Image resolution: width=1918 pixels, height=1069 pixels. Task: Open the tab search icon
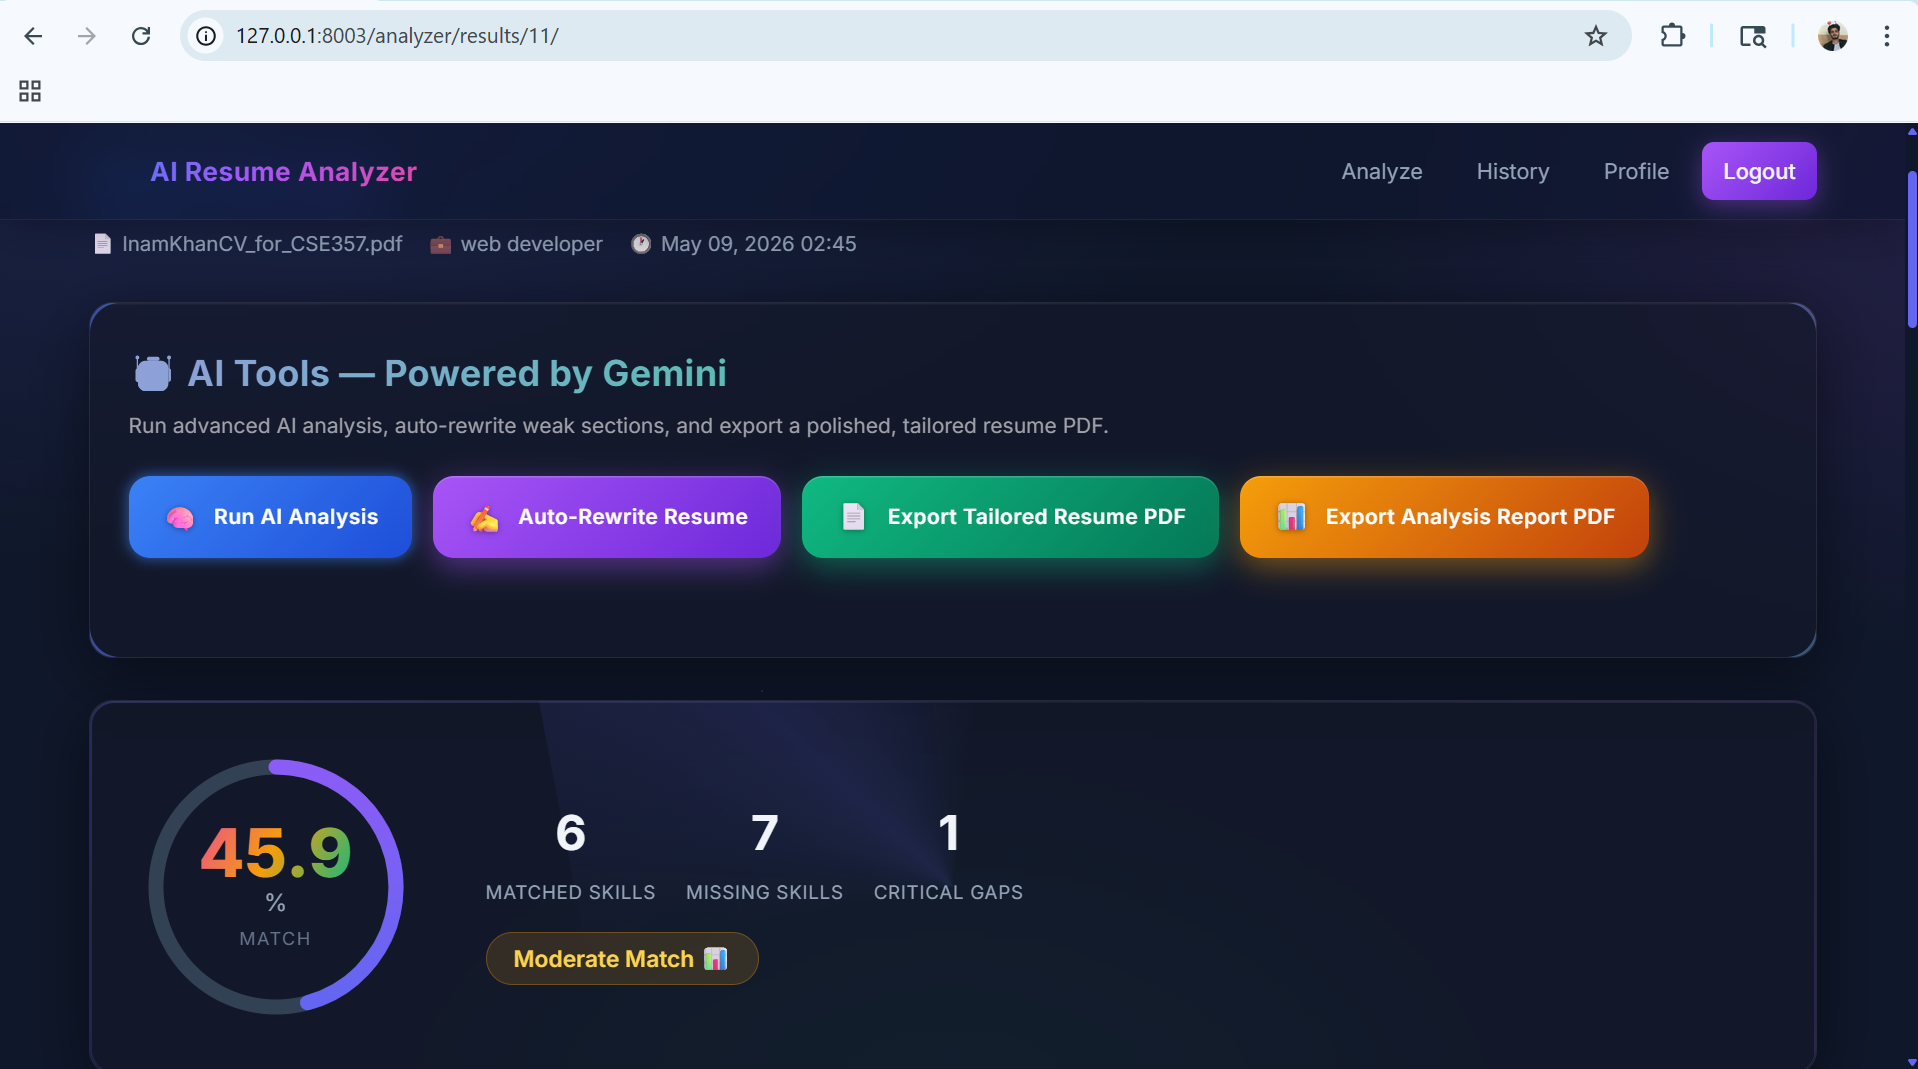1752,36
